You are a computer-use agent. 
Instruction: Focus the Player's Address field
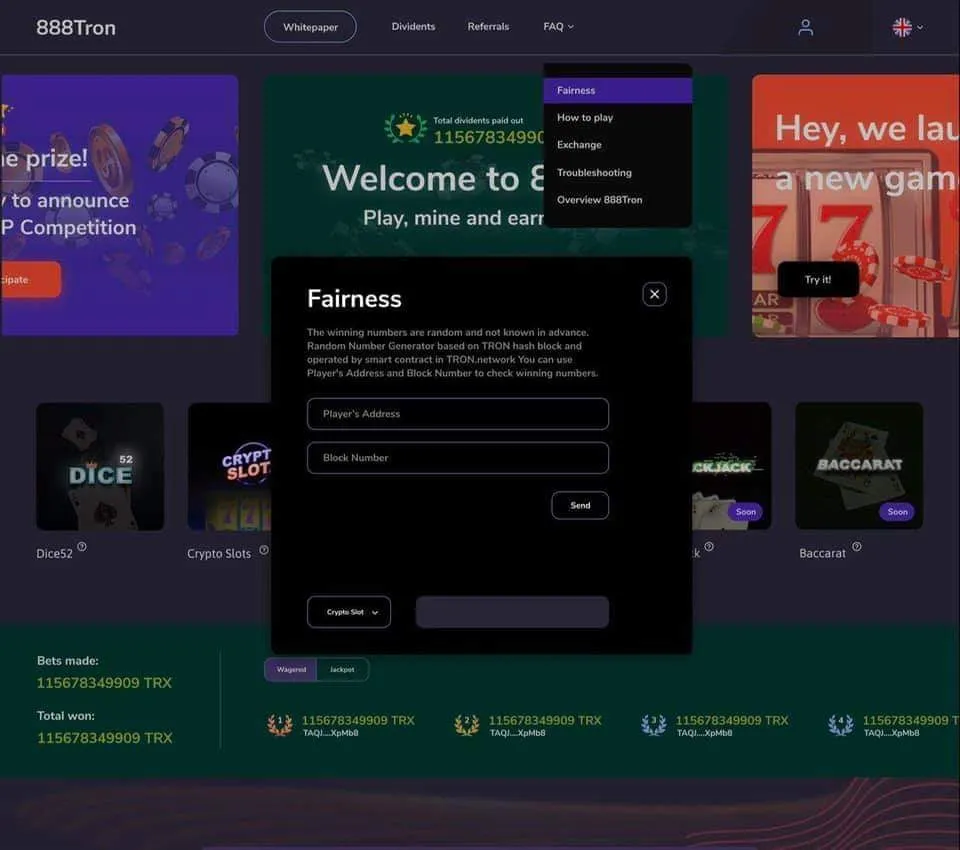pos(458,413)
